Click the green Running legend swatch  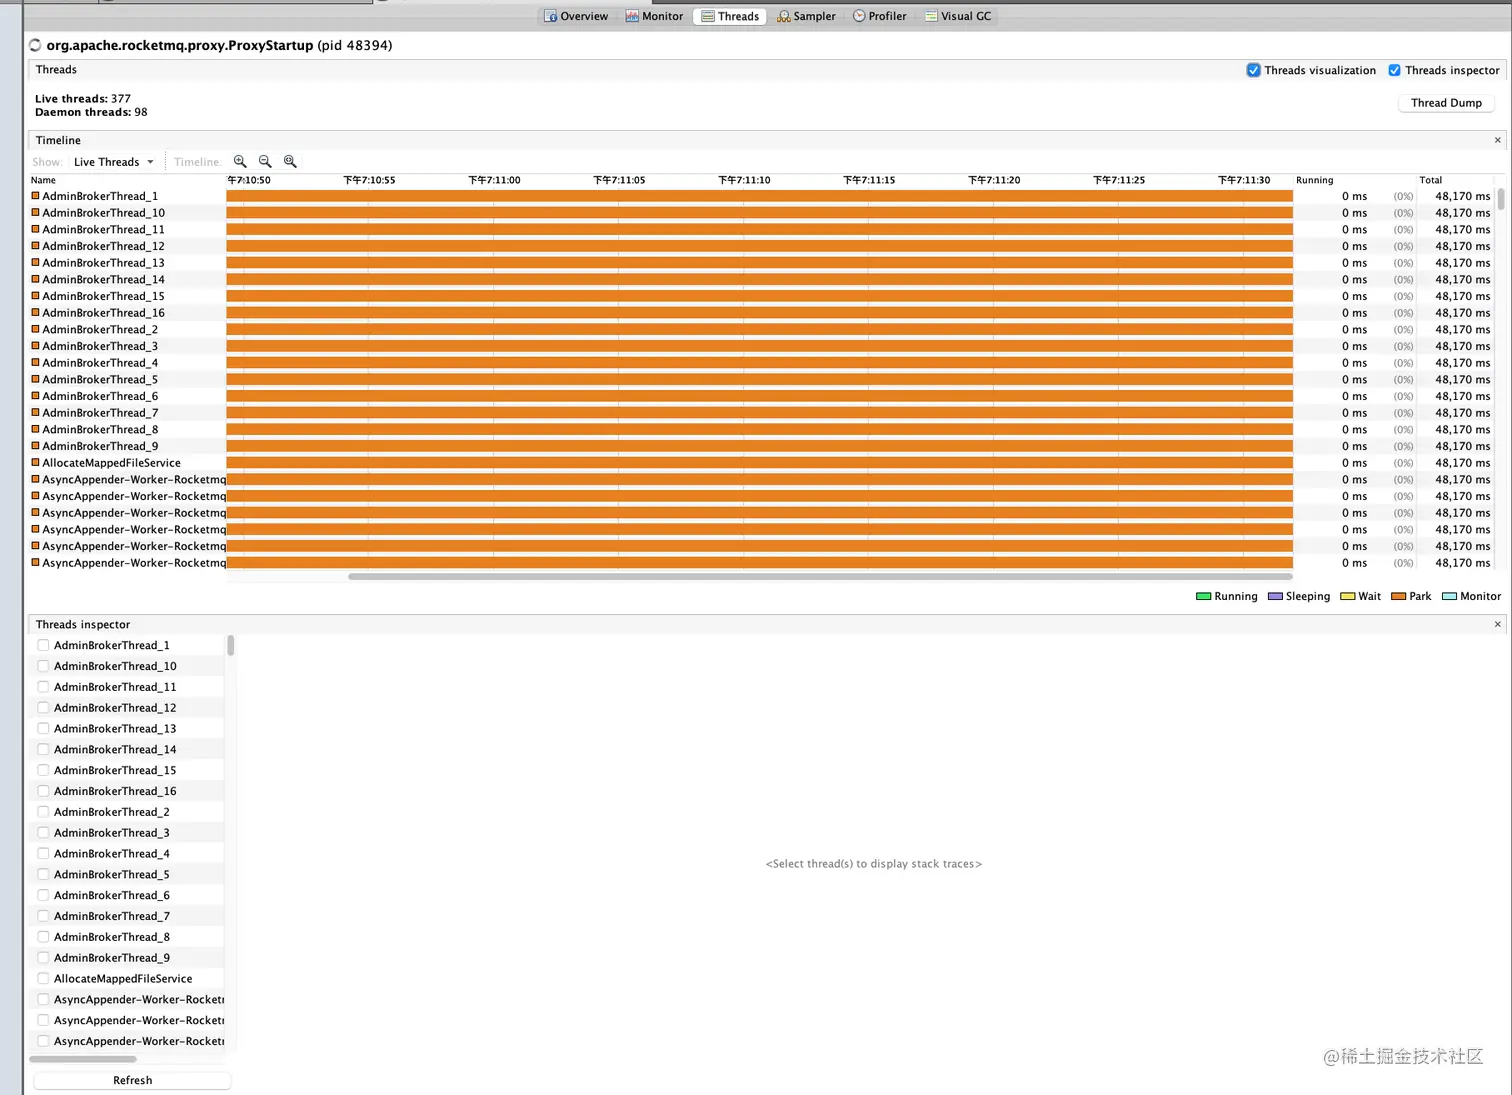point(1204,596)
